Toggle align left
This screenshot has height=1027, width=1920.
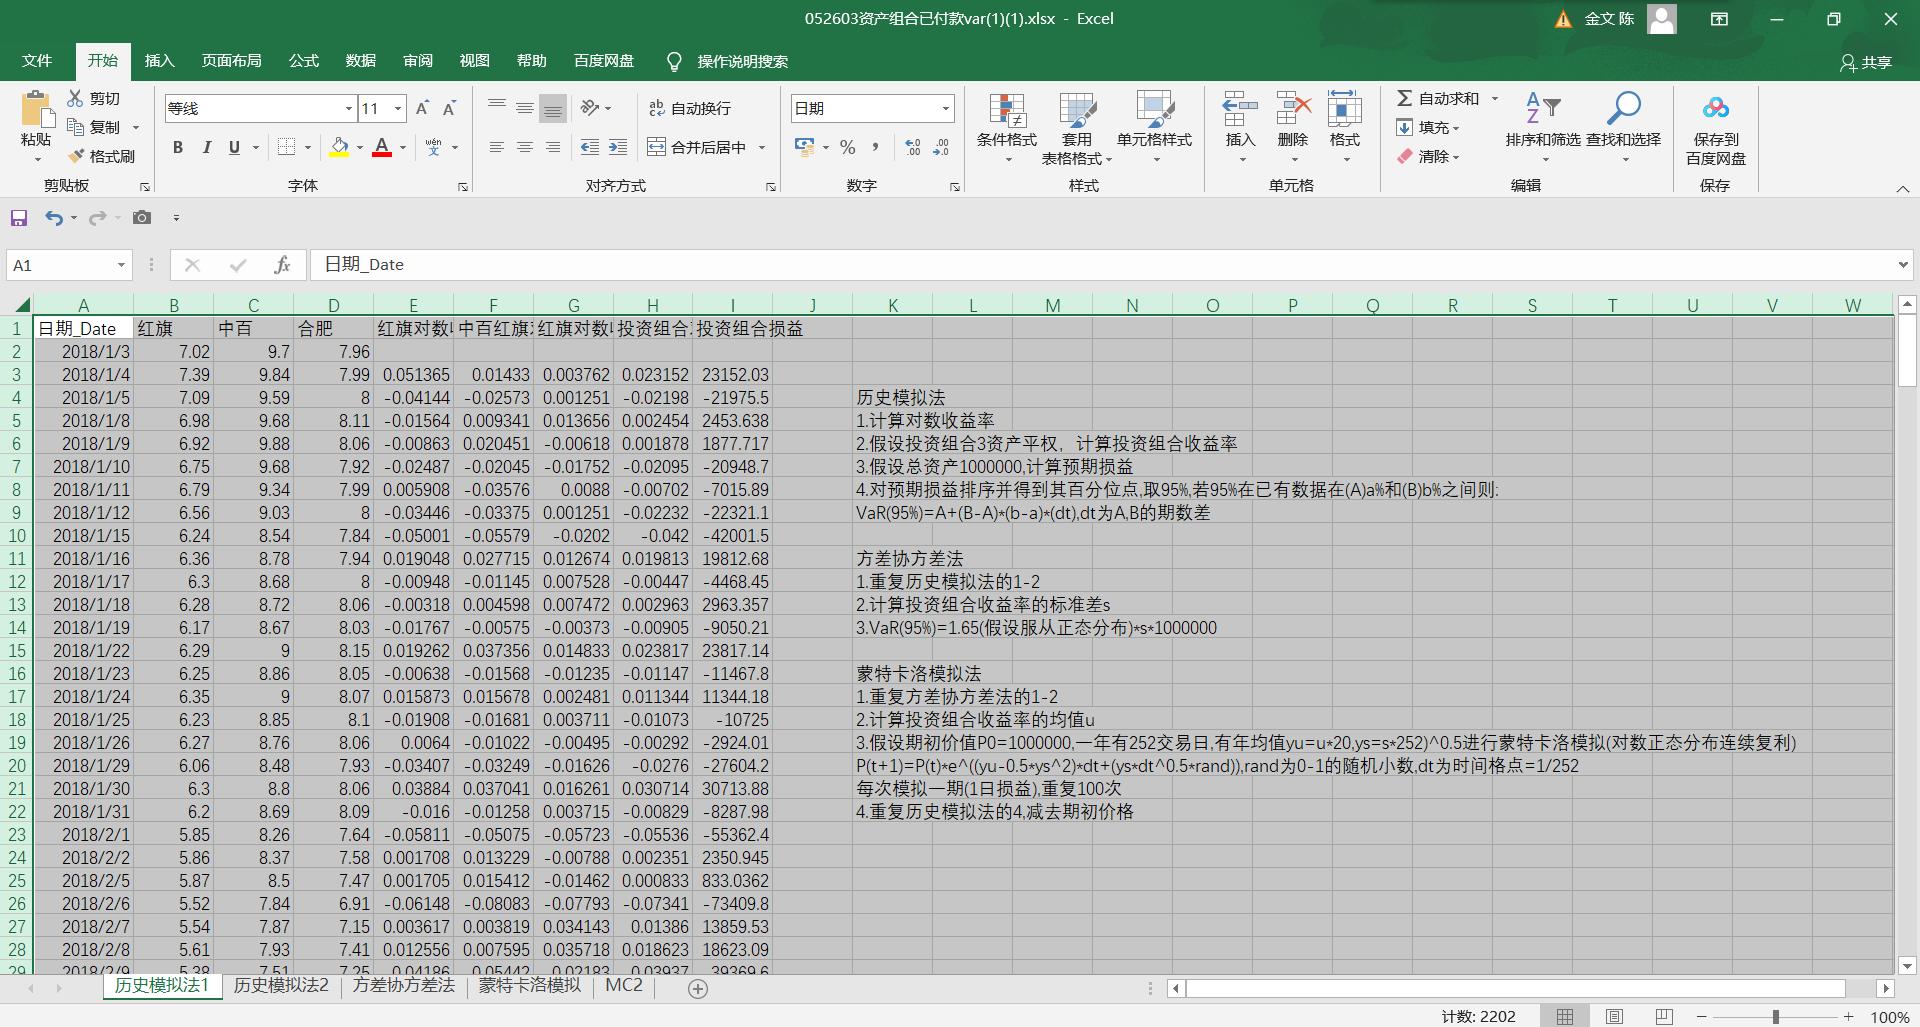click(x=496, y=147)
